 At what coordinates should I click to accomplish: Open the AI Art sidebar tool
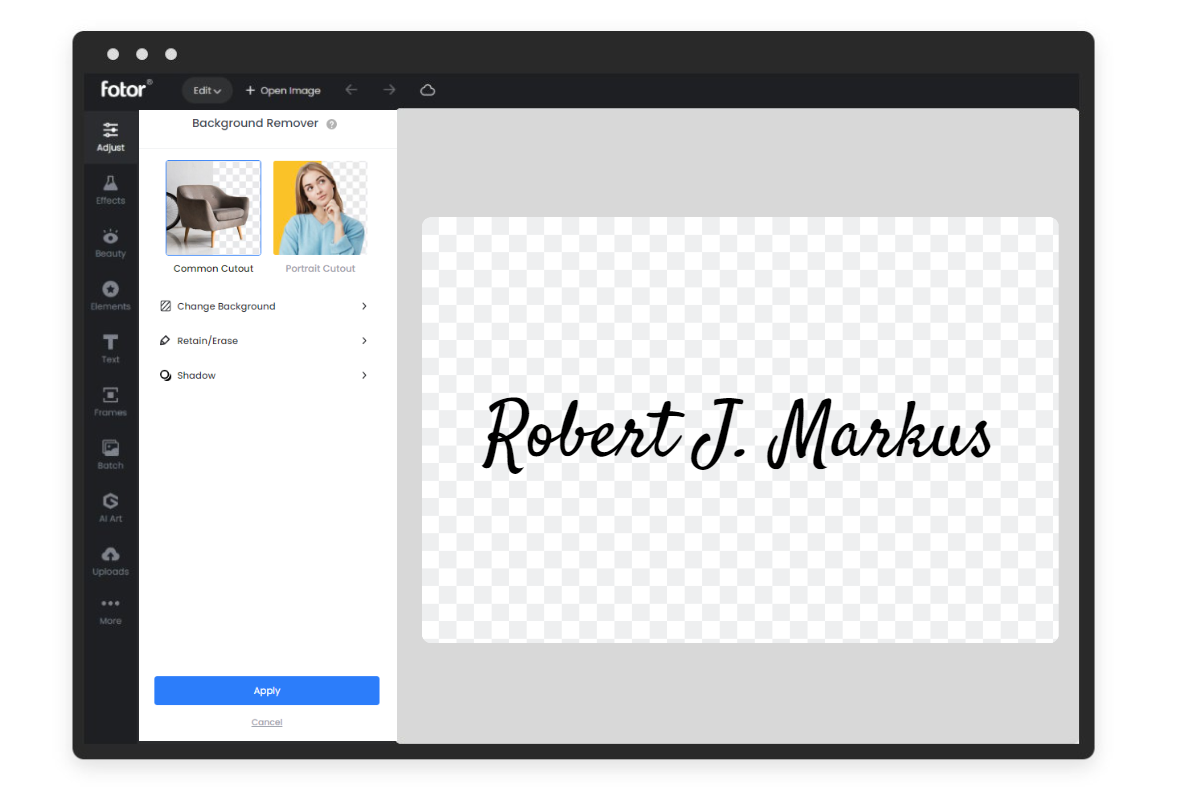tap(111, 507)
